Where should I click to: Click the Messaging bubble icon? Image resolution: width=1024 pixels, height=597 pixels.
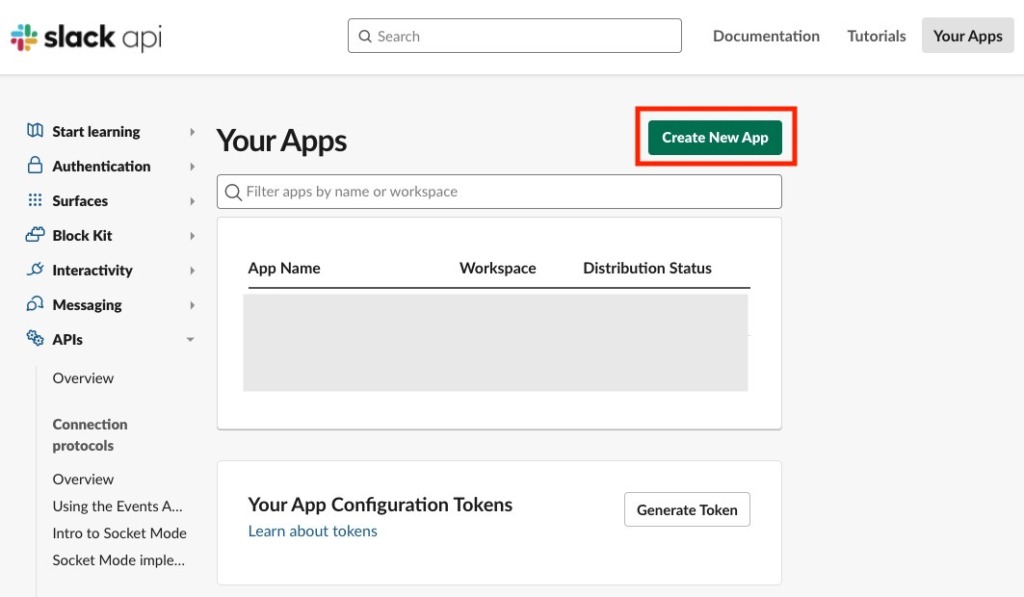click(35, 304)
